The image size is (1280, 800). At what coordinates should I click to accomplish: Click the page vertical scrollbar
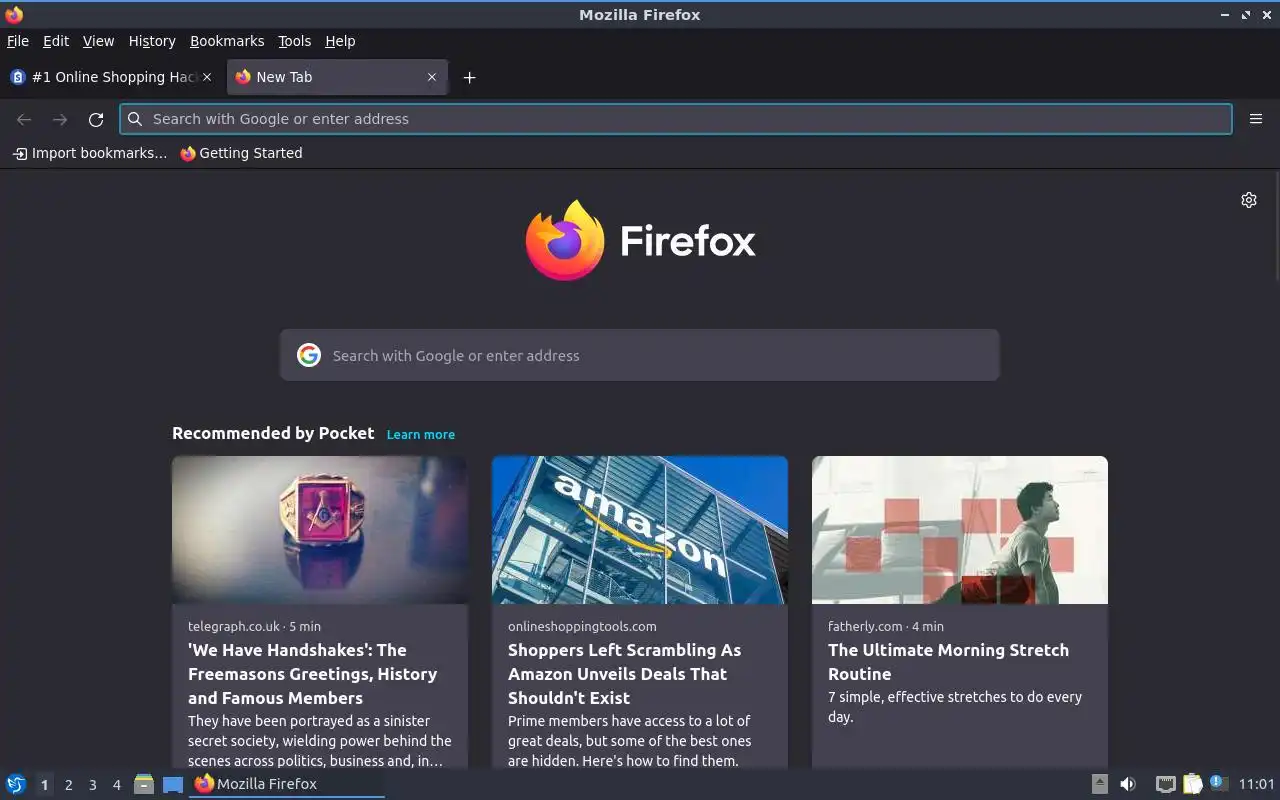[x=1276, y=228]
